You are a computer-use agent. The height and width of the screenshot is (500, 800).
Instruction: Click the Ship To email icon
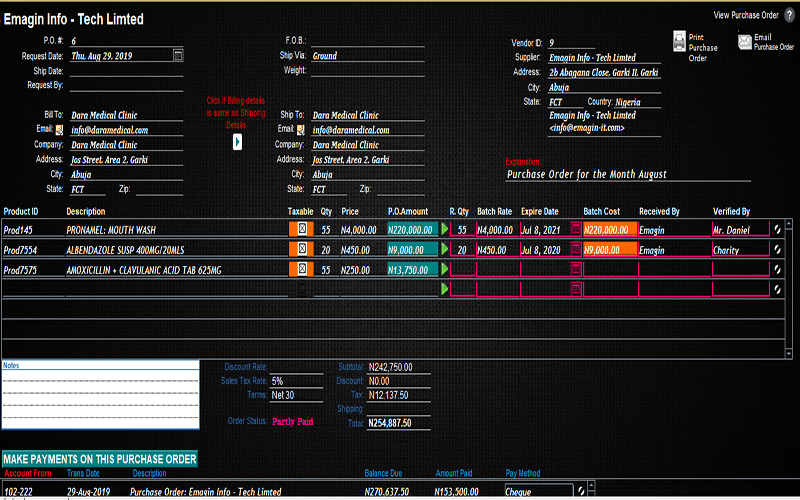[x=301, y=130]
